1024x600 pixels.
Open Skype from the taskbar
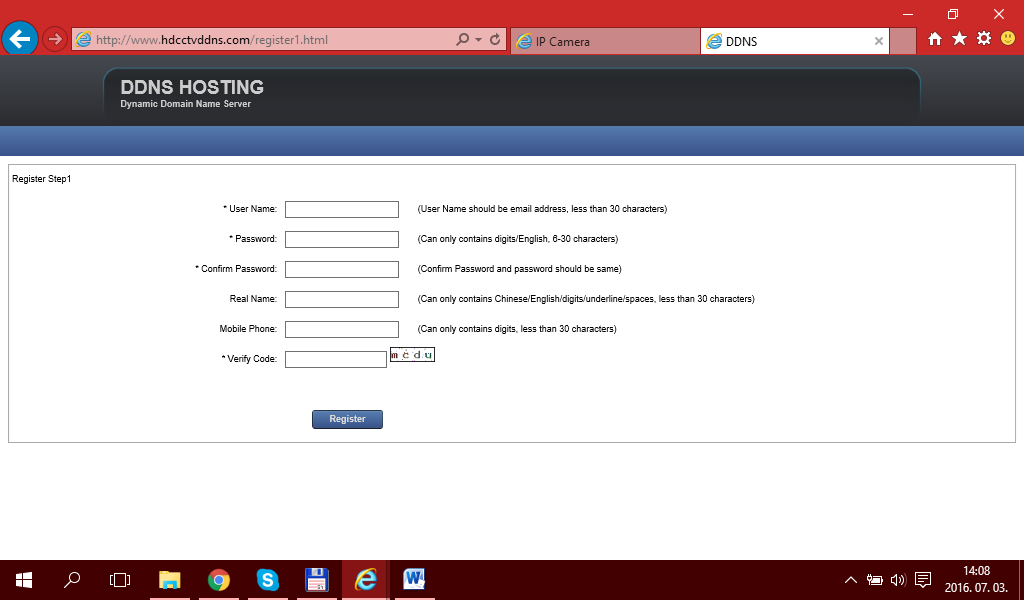[x=268, y=580]
